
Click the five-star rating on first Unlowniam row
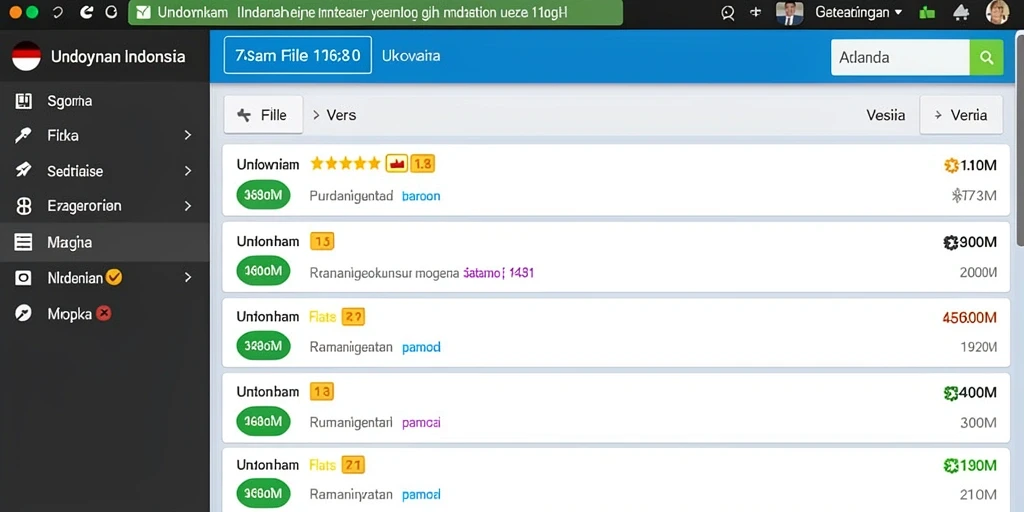tap(345, 164)
